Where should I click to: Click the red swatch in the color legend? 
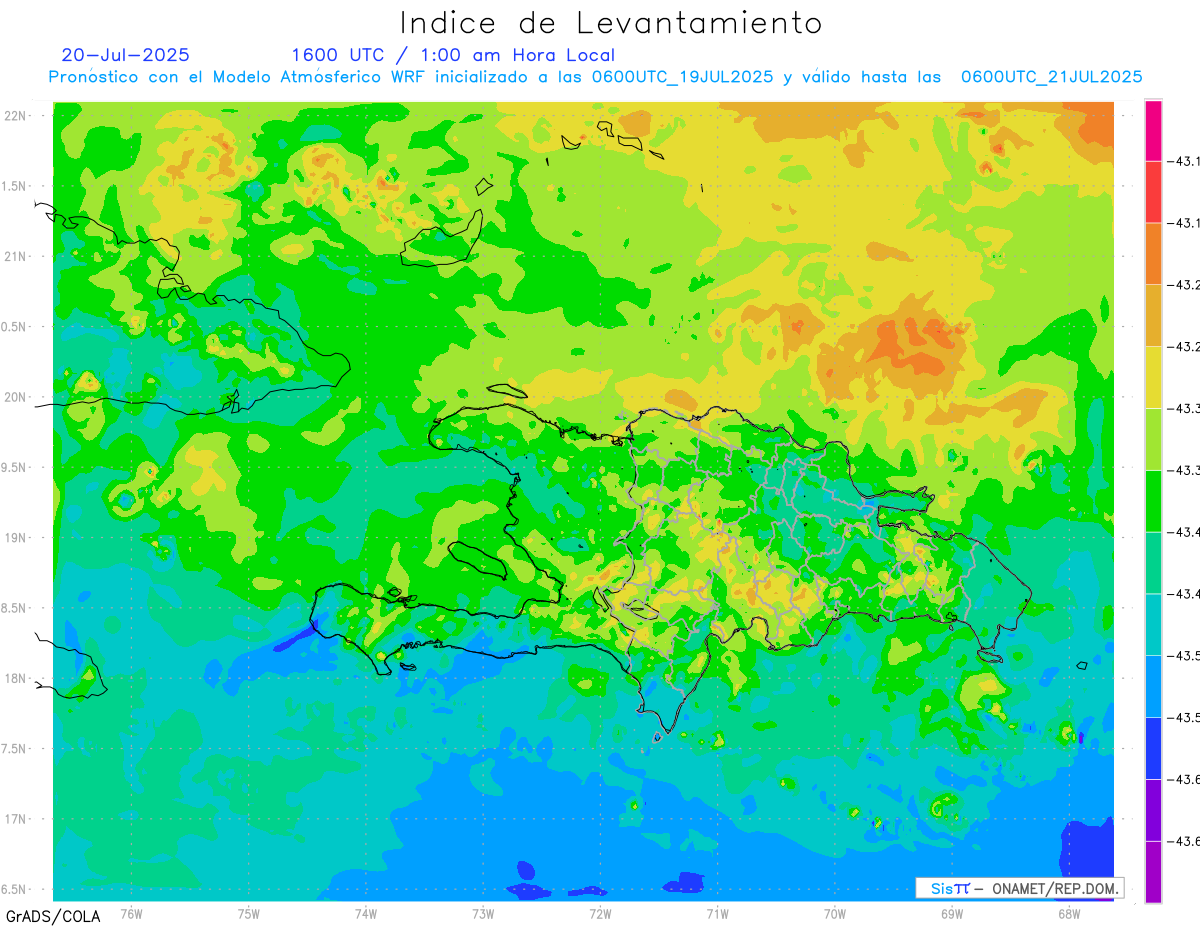point(1153,192)
